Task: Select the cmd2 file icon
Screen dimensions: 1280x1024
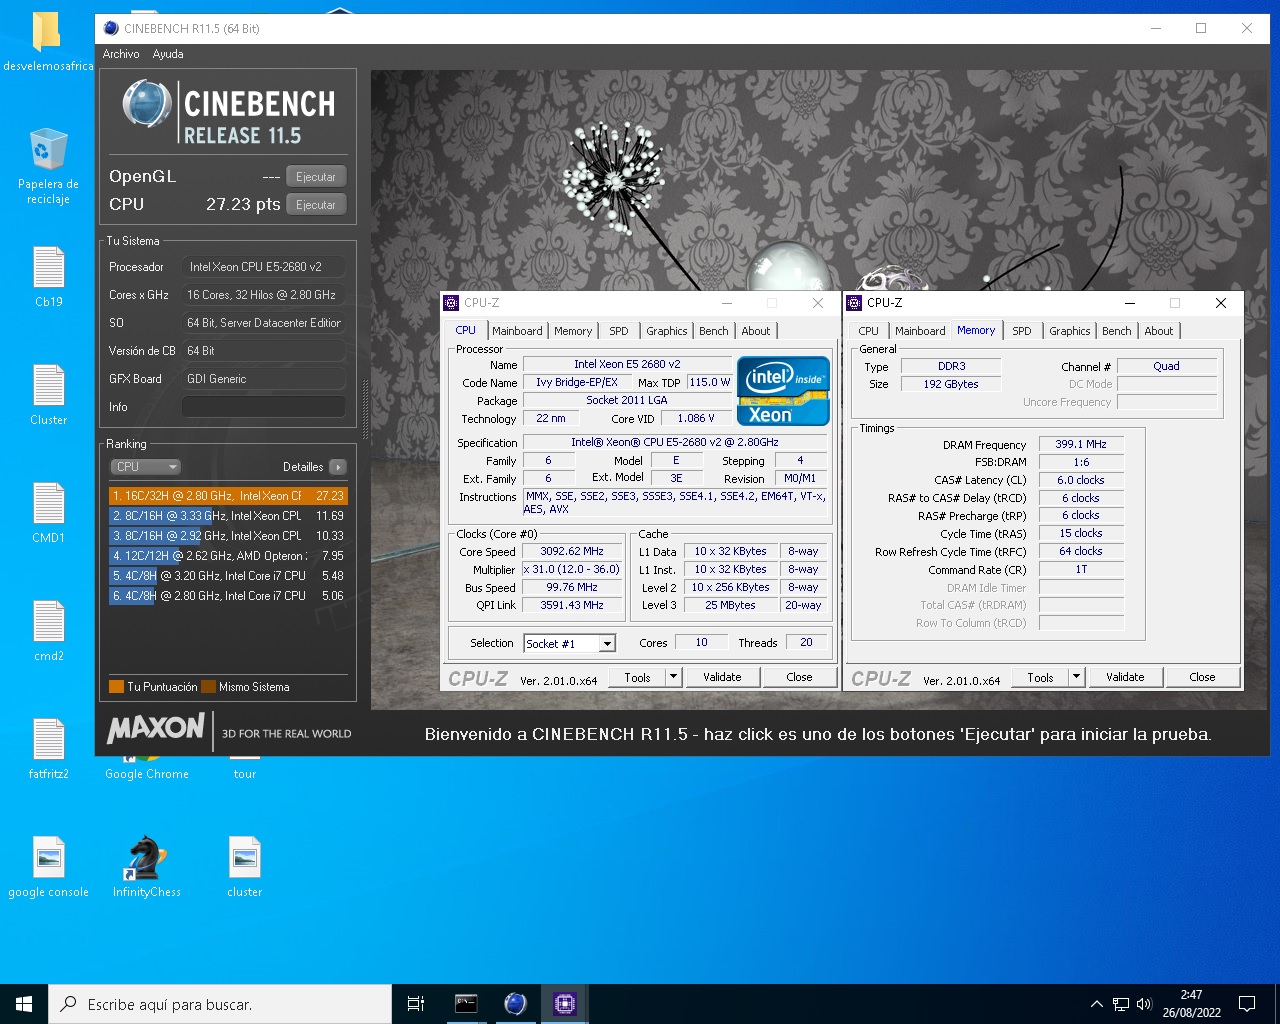Action: (48, 631)
